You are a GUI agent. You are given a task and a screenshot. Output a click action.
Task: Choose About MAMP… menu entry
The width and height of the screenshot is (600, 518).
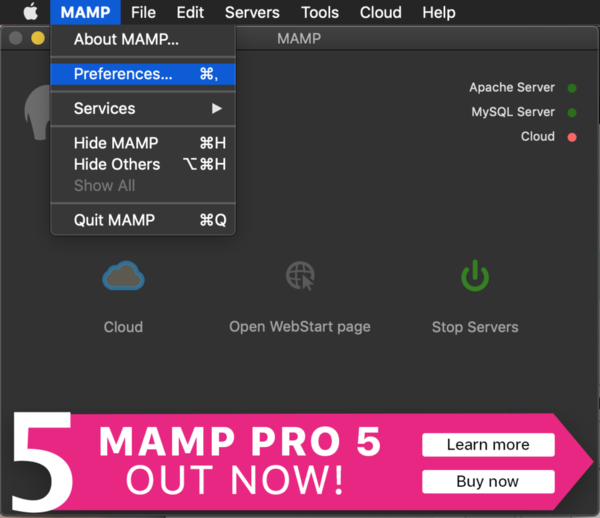point(143,39)
